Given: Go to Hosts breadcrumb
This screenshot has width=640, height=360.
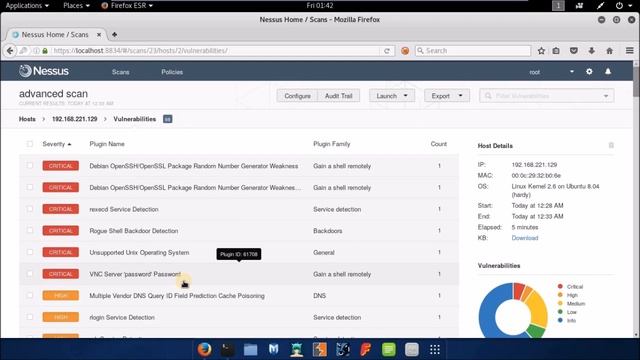Looking at the screenshot, I should [x=27, y=119].
